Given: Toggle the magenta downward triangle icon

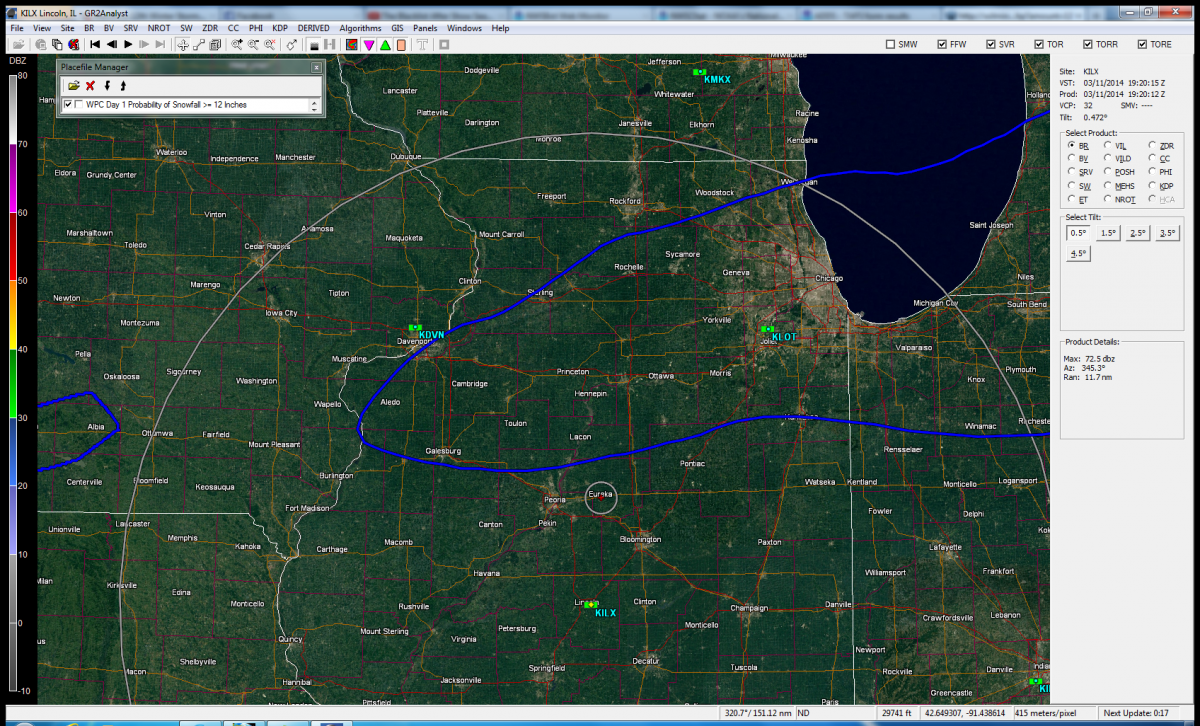Looking at the screenshot, I should [x=369, y=44].
